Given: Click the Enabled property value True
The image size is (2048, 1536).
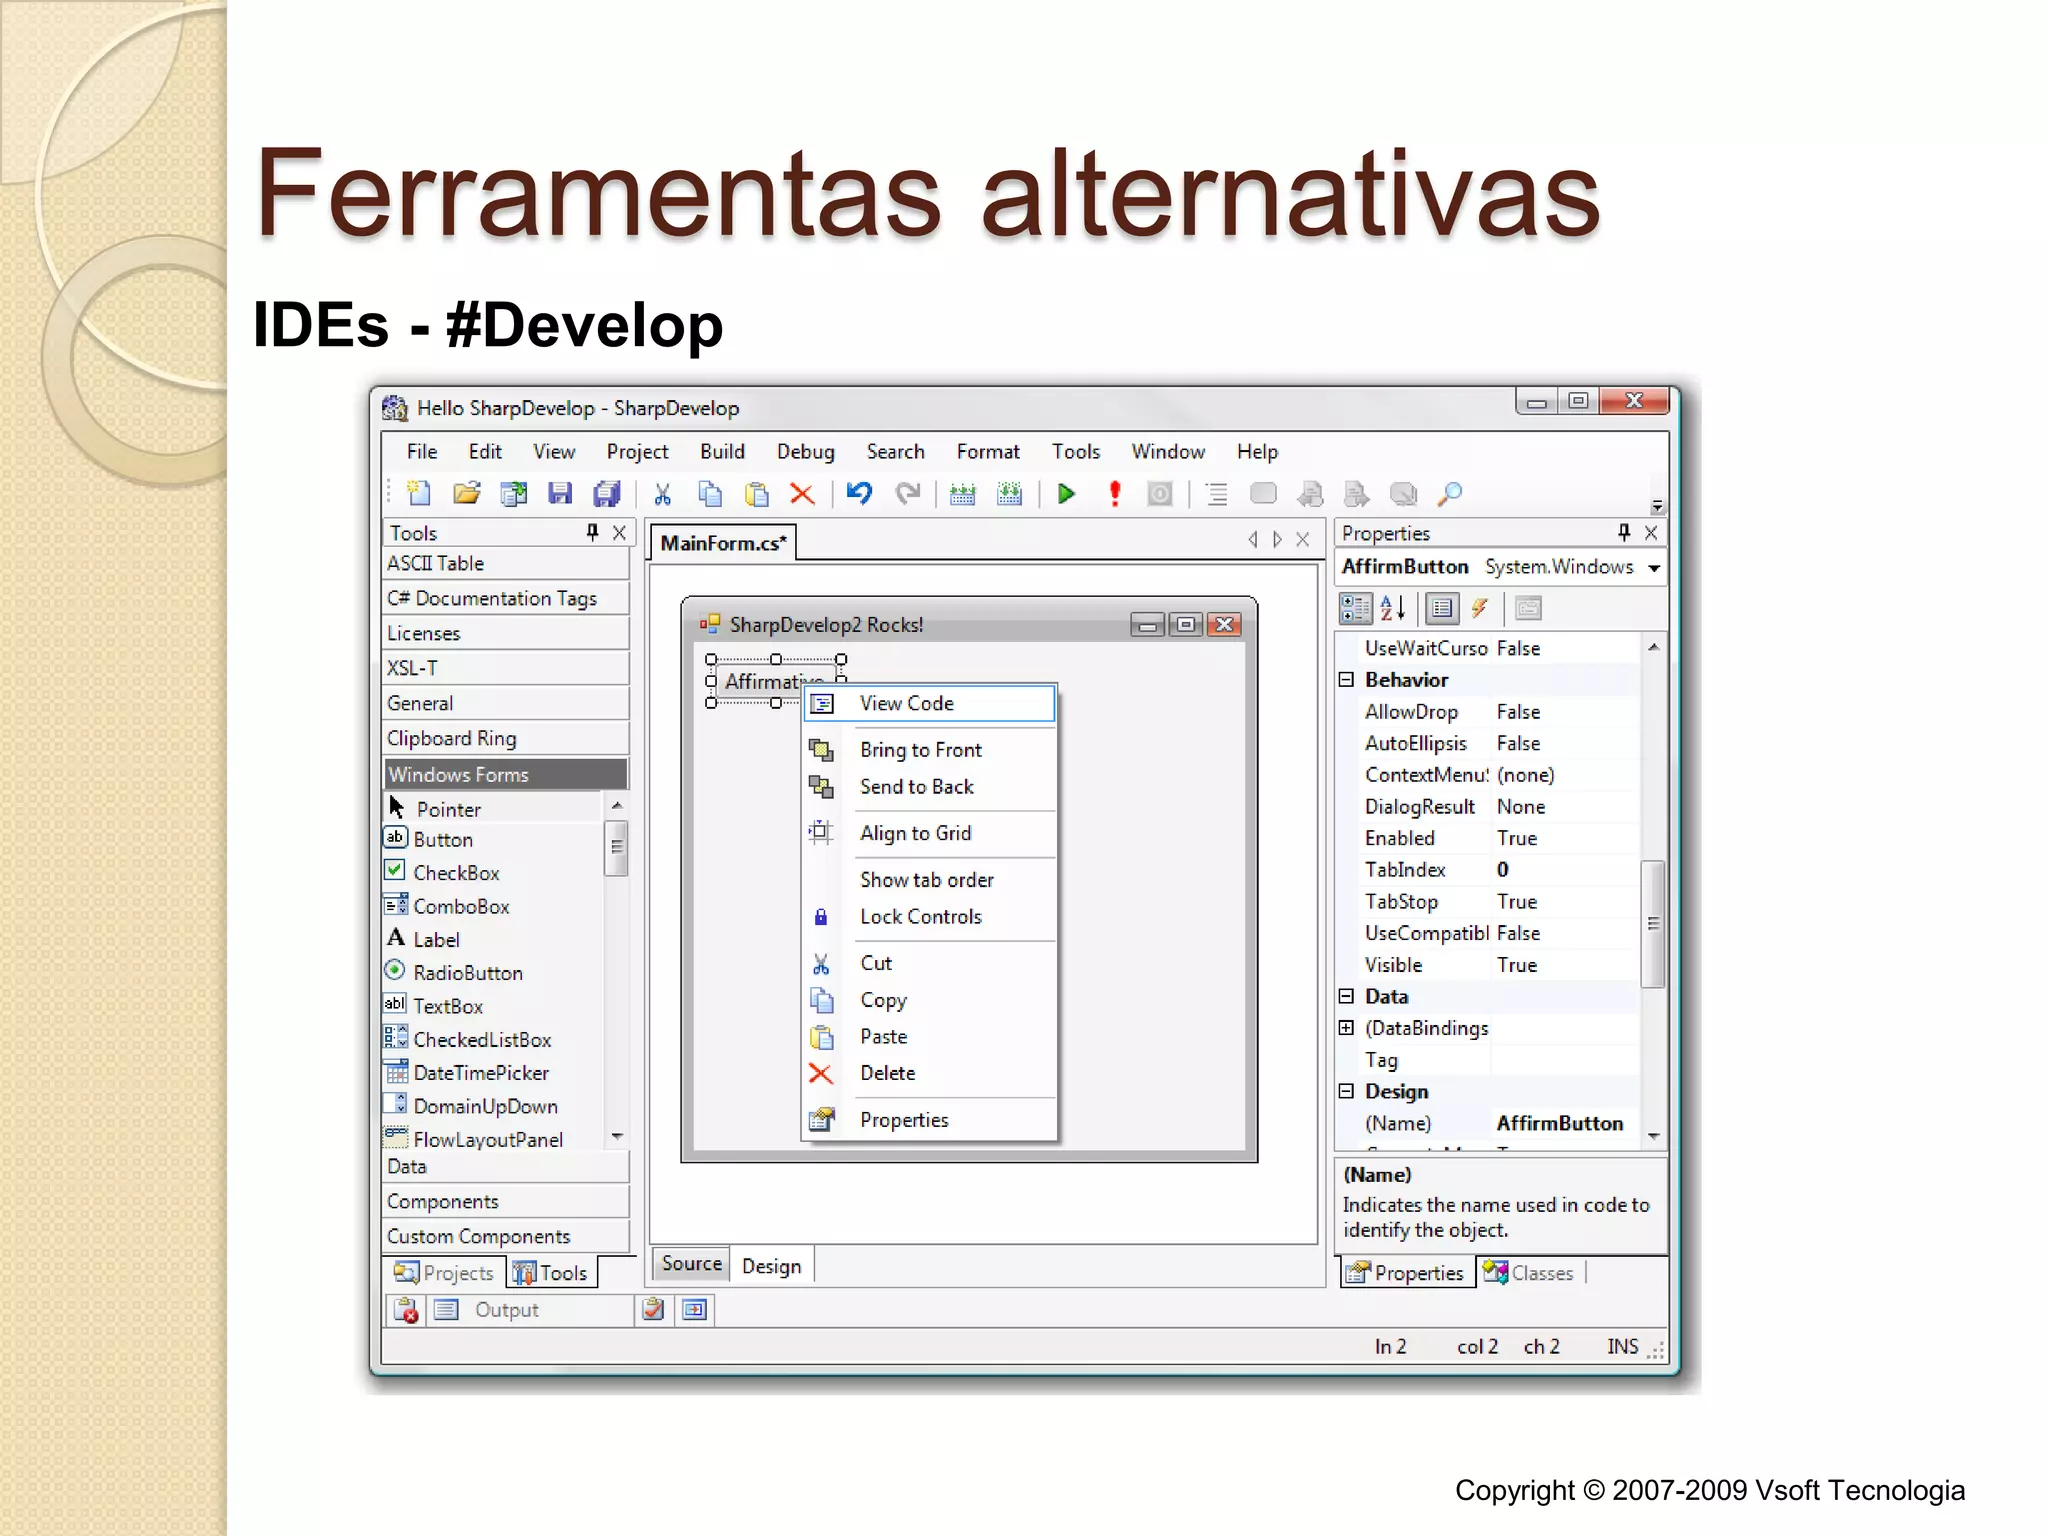Looking at the screenshot, I should coord(1566,838).
